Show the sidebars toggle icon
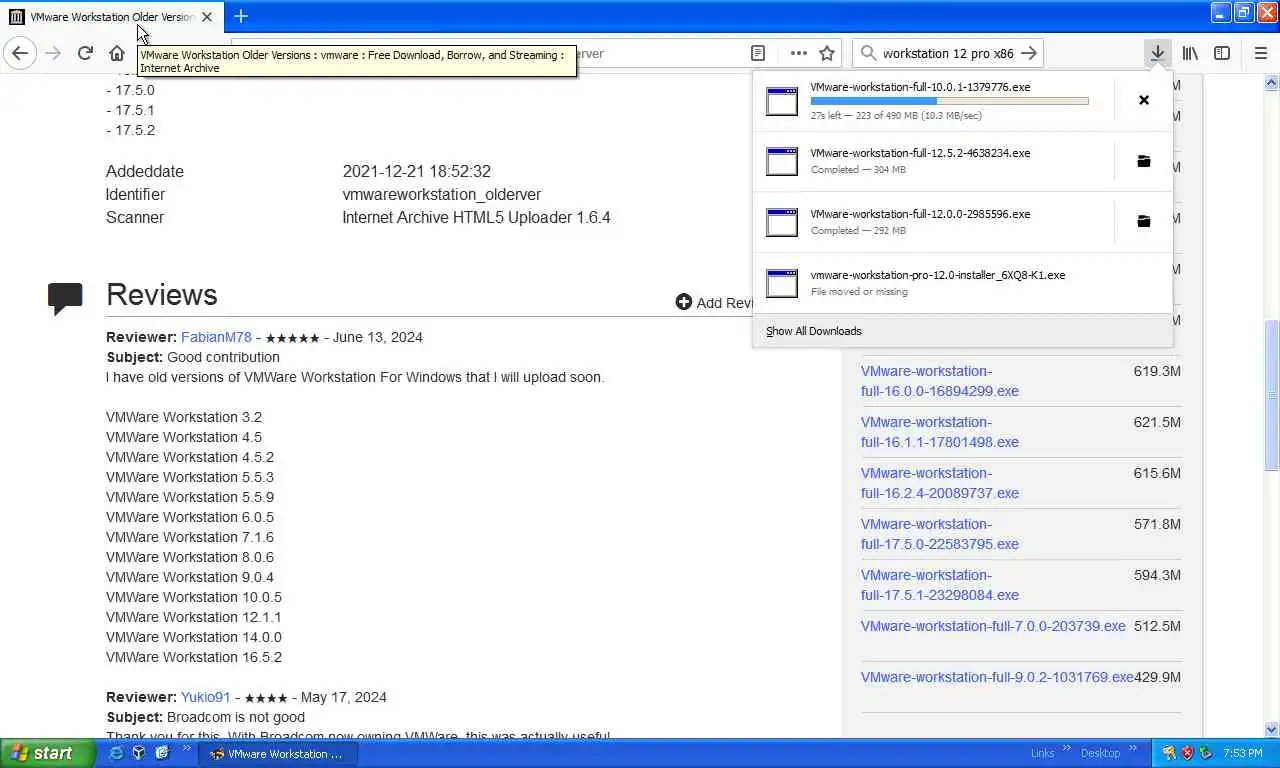Screen dimensions: 1280x768 tap(1222, 53)
